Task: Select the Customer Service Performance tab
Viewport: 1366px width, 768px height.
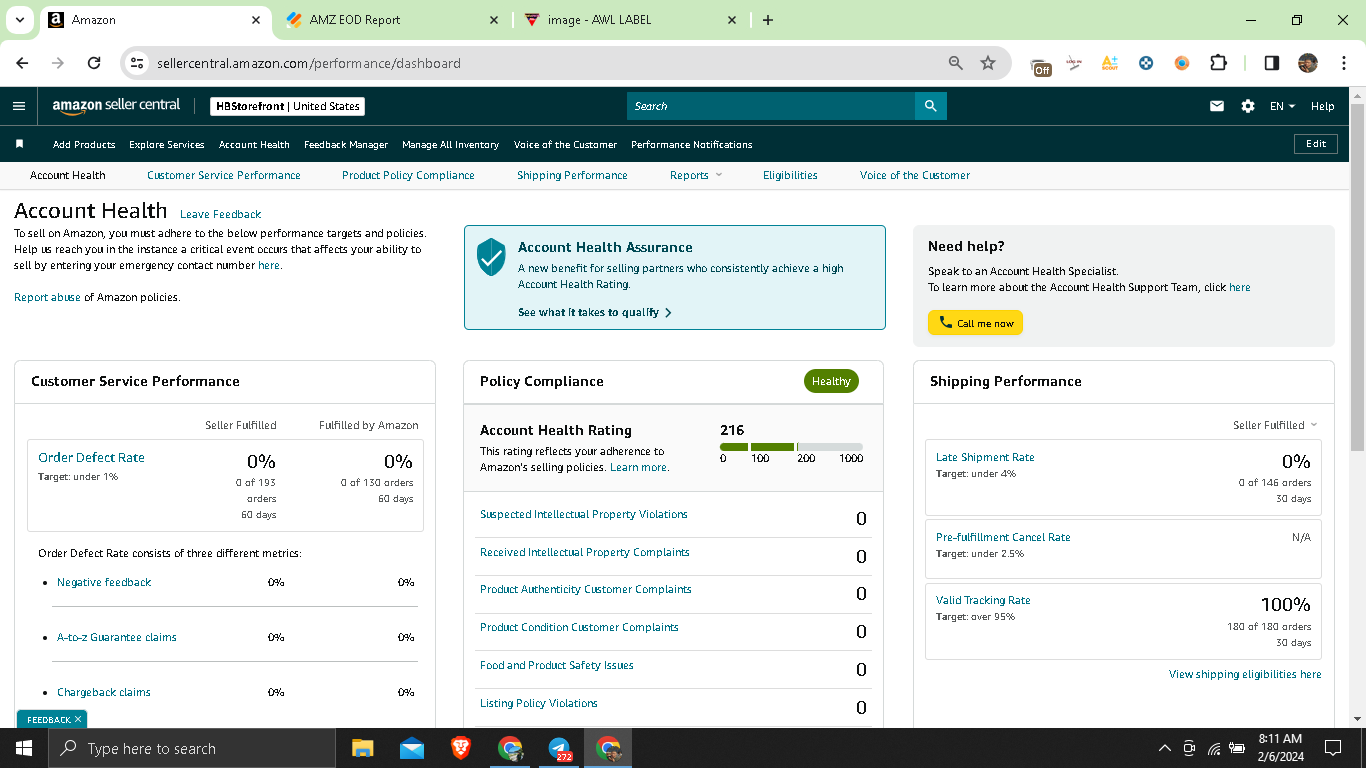Action: pyautogui.click(x=224, y=175)
